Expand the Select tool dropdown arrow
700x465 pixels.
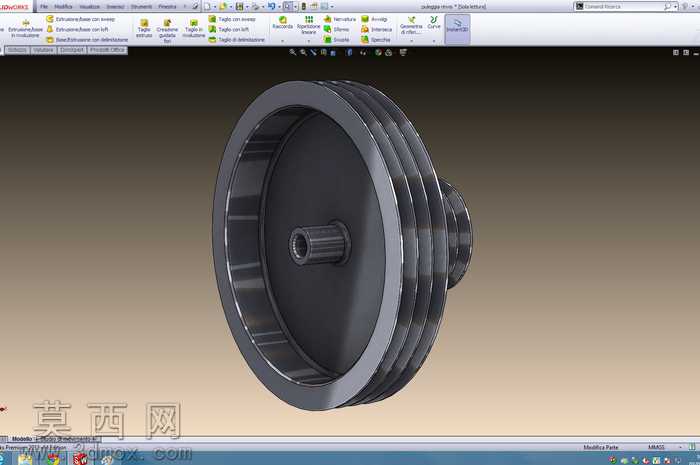point(295,7)
